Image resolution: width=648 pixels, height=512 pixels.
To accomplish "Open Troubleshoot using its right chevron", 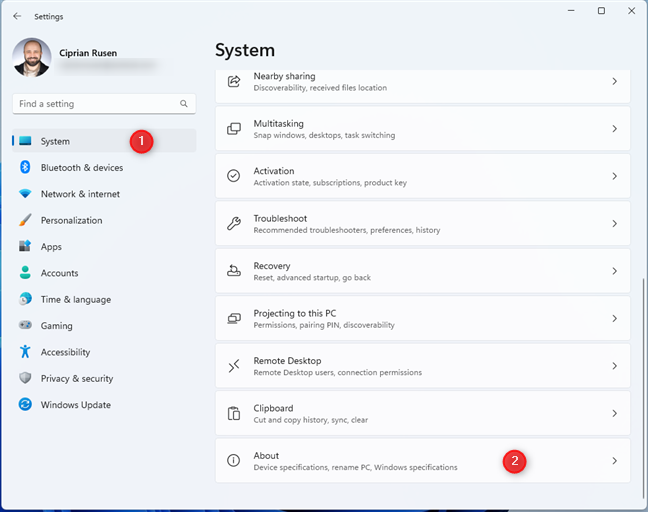I will click(615, 224).
